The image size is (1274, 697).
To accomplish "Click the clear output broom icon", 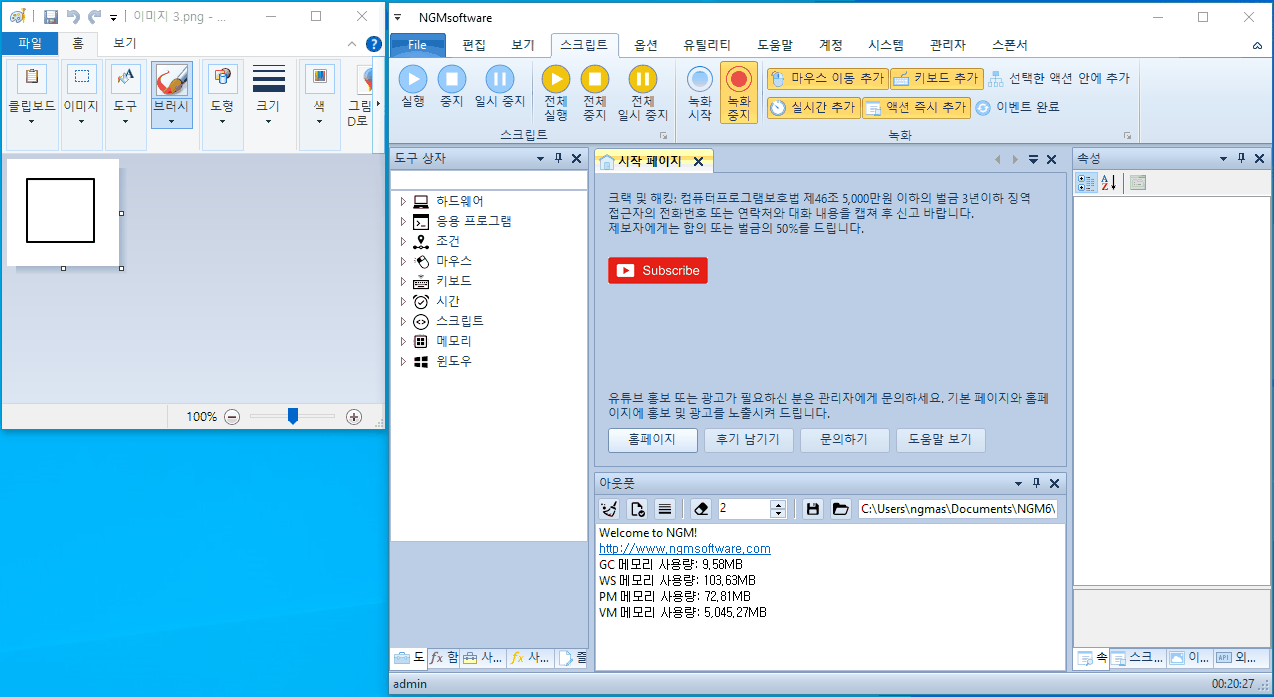I will tap(610, 509).
